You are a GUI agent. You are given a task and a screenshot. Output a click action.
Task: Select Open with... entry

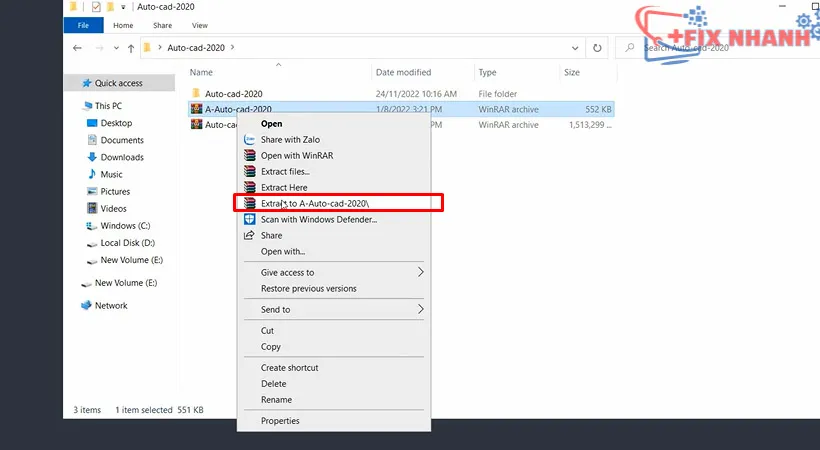tap(283, 251)
